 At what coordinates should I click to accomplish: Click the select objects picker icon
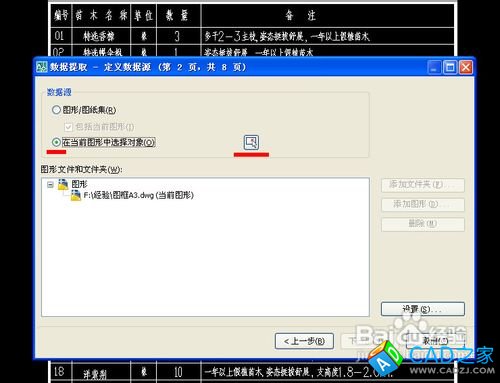tap(251, 142)
